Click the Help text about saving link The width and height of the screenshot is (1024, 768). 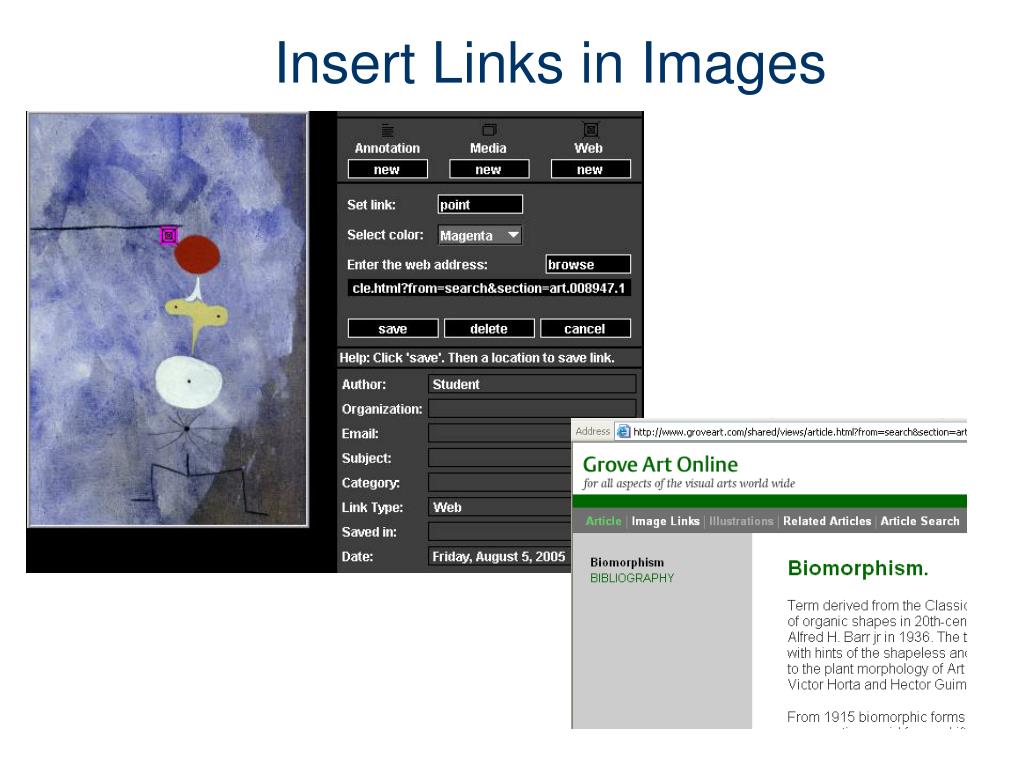coord(477,358)
